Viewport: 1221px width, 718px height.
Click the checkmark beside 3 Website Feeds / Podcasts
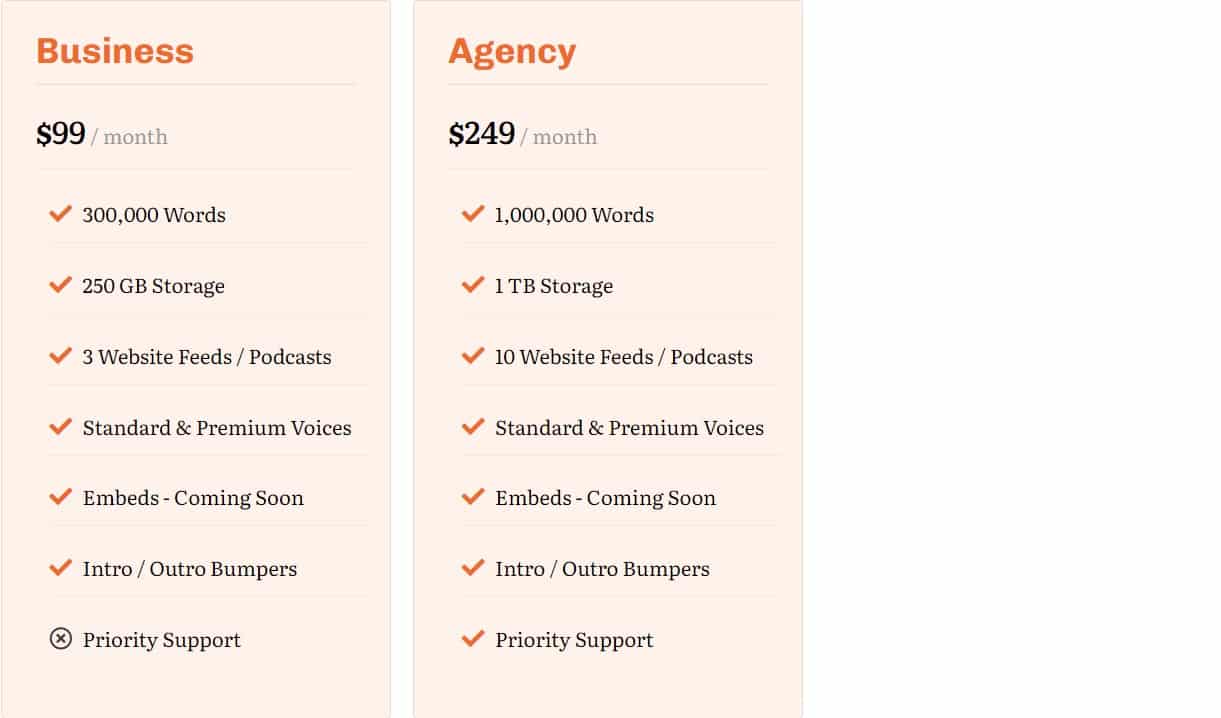(x=60, y=356)
